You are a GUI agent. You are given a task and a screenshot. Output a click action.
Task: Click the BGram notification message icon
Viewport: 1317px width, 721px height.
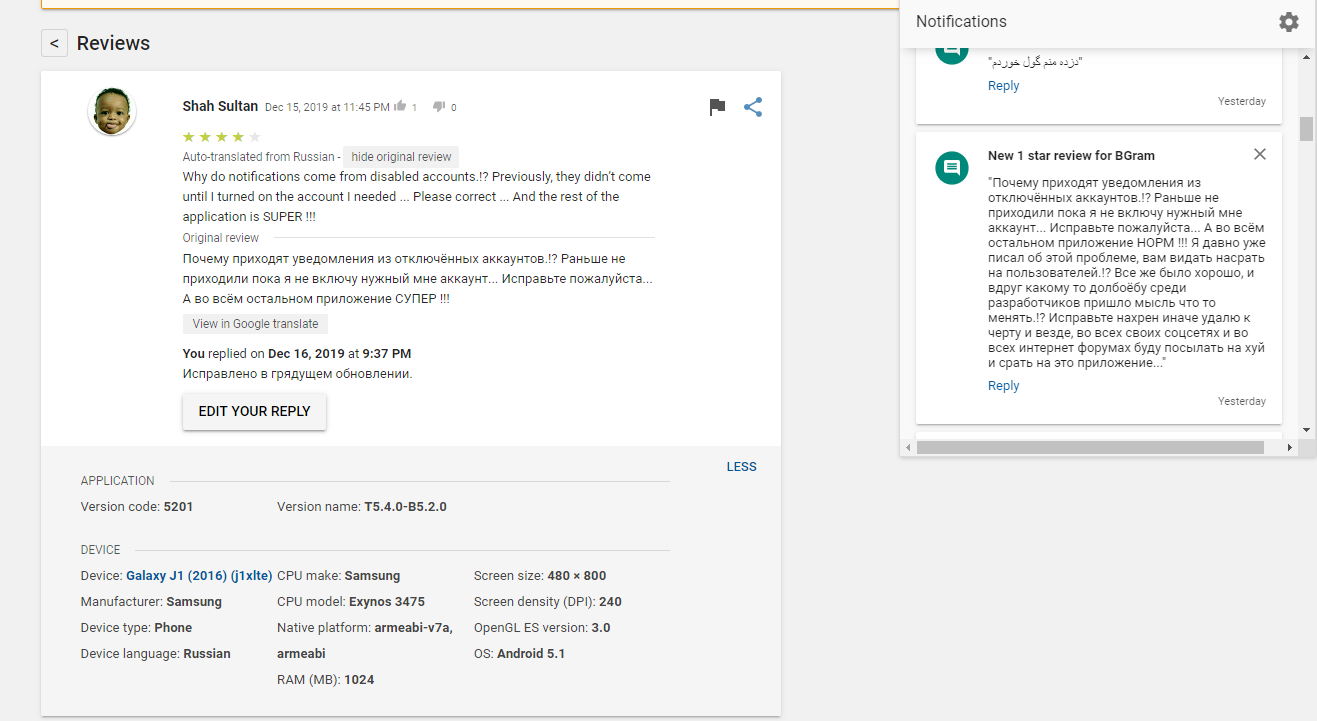click(x=952, y=167)
